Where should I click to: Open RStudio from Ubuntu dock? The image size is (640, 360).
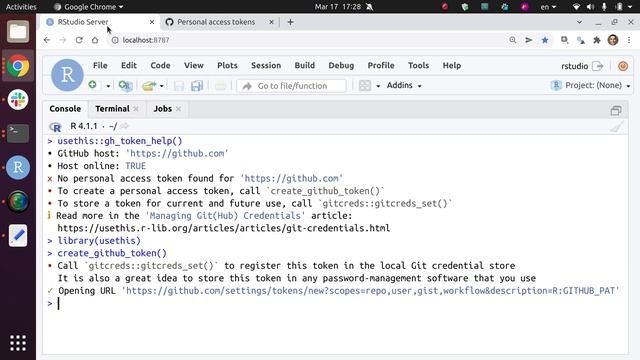[18, 167]
